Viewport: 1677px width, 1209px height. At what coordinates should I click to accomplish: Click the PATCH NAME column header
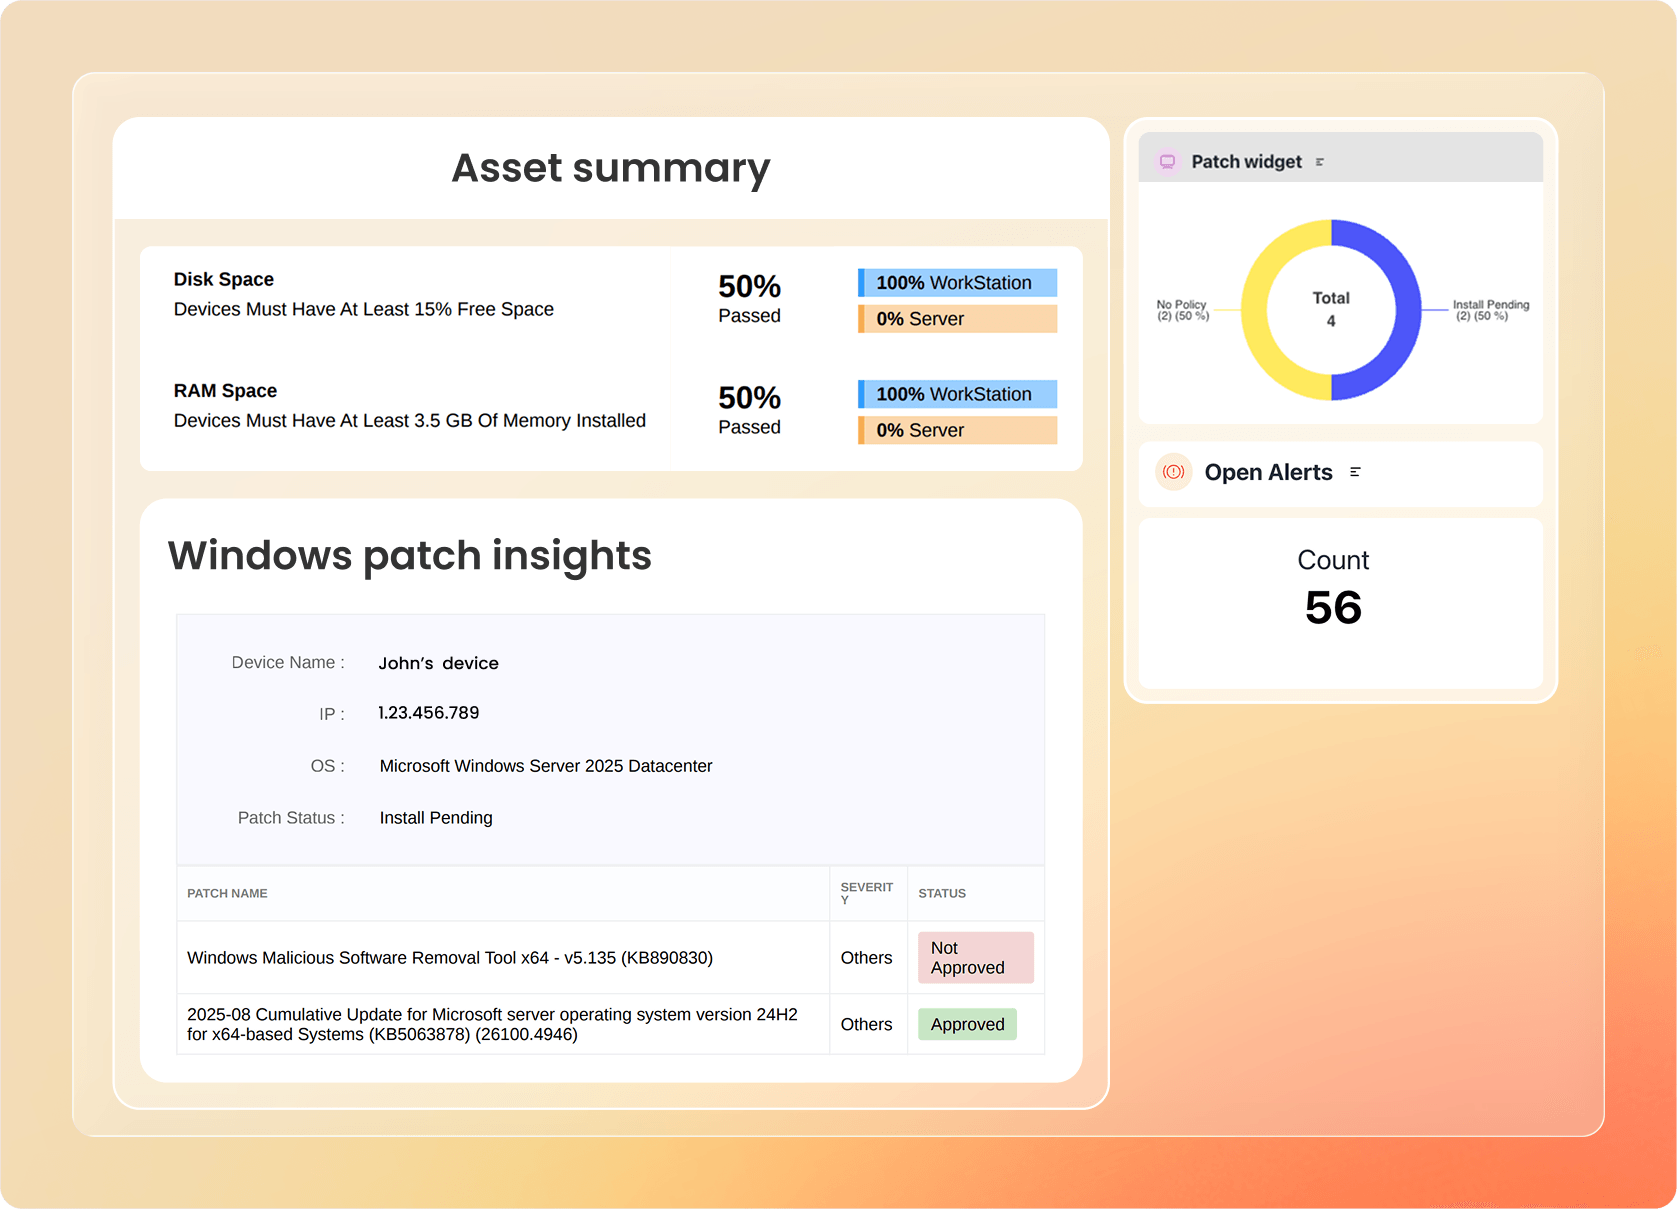227,893
